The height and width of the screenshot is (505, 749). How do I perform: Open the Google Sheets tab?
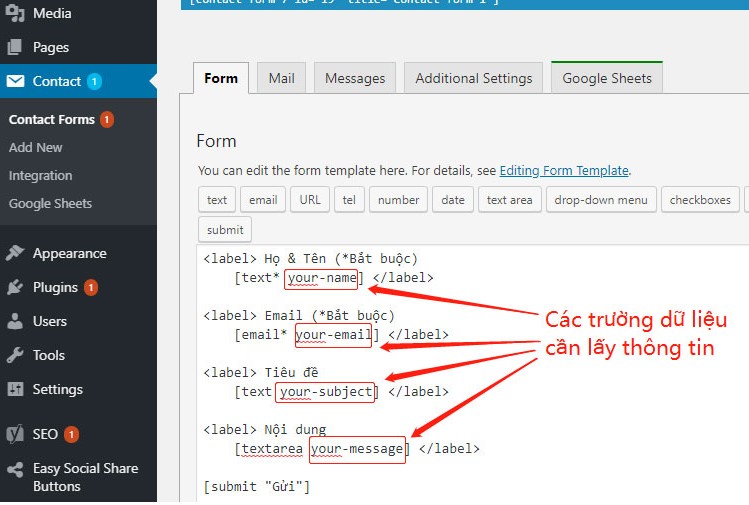coord(606,78)
